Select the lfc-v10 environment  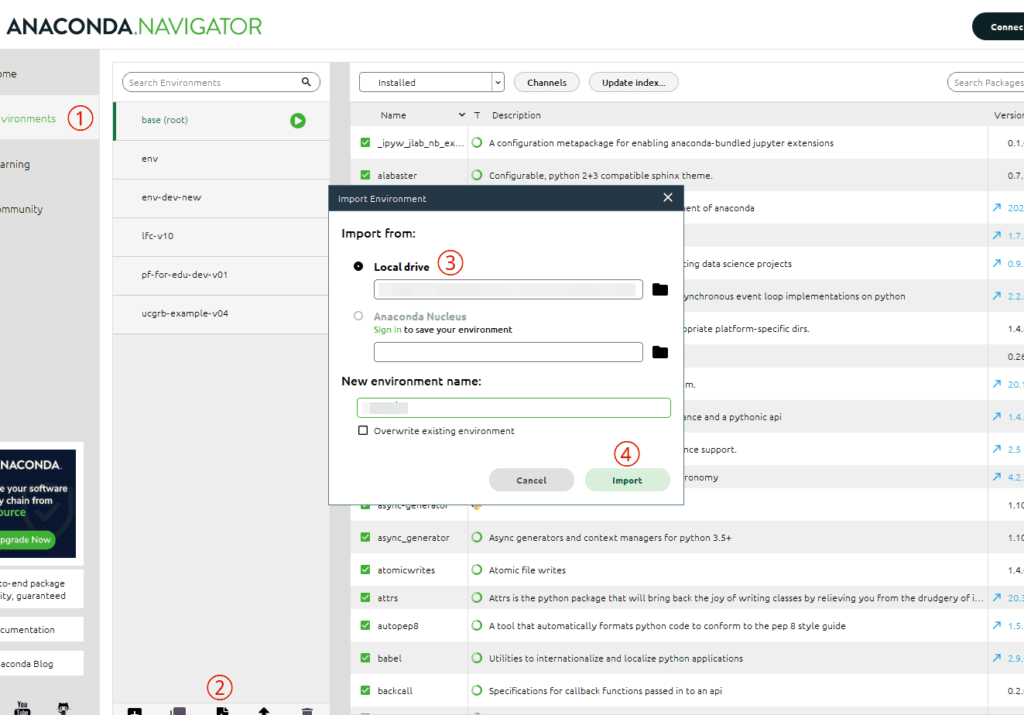point(221,236)
